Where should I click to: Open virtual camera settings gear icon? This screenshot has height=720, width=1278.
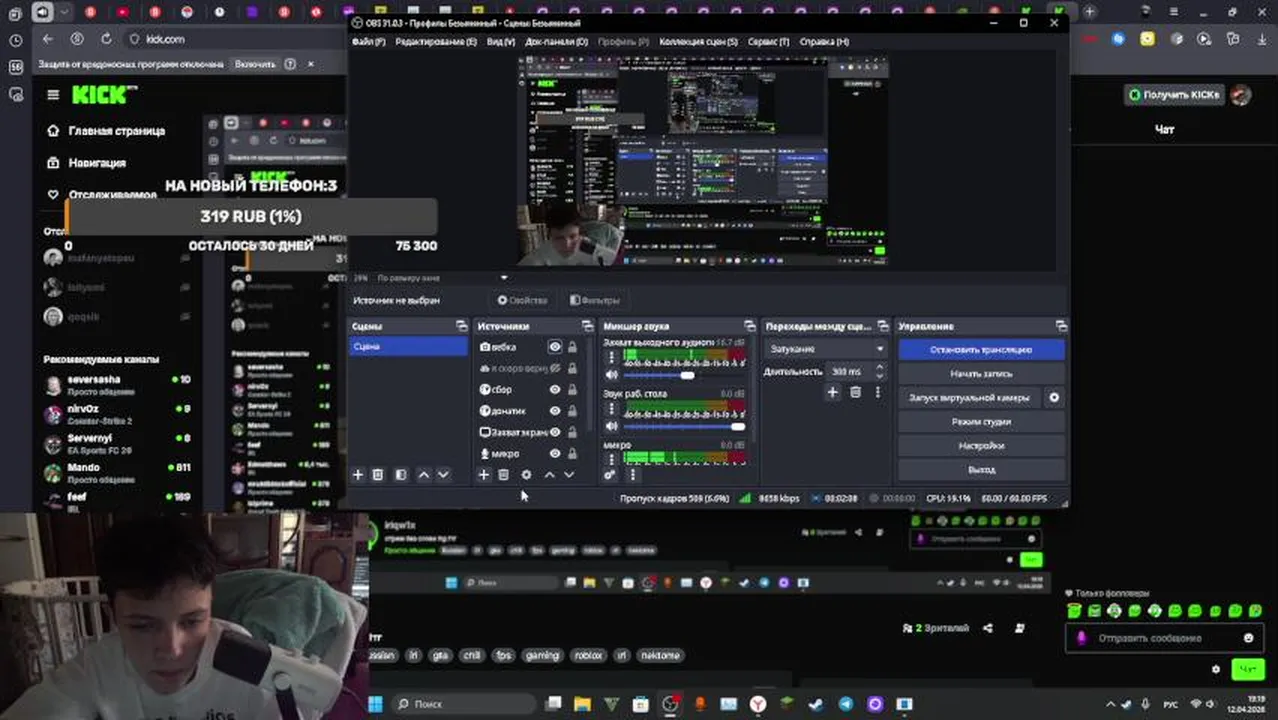point(1053,397)
